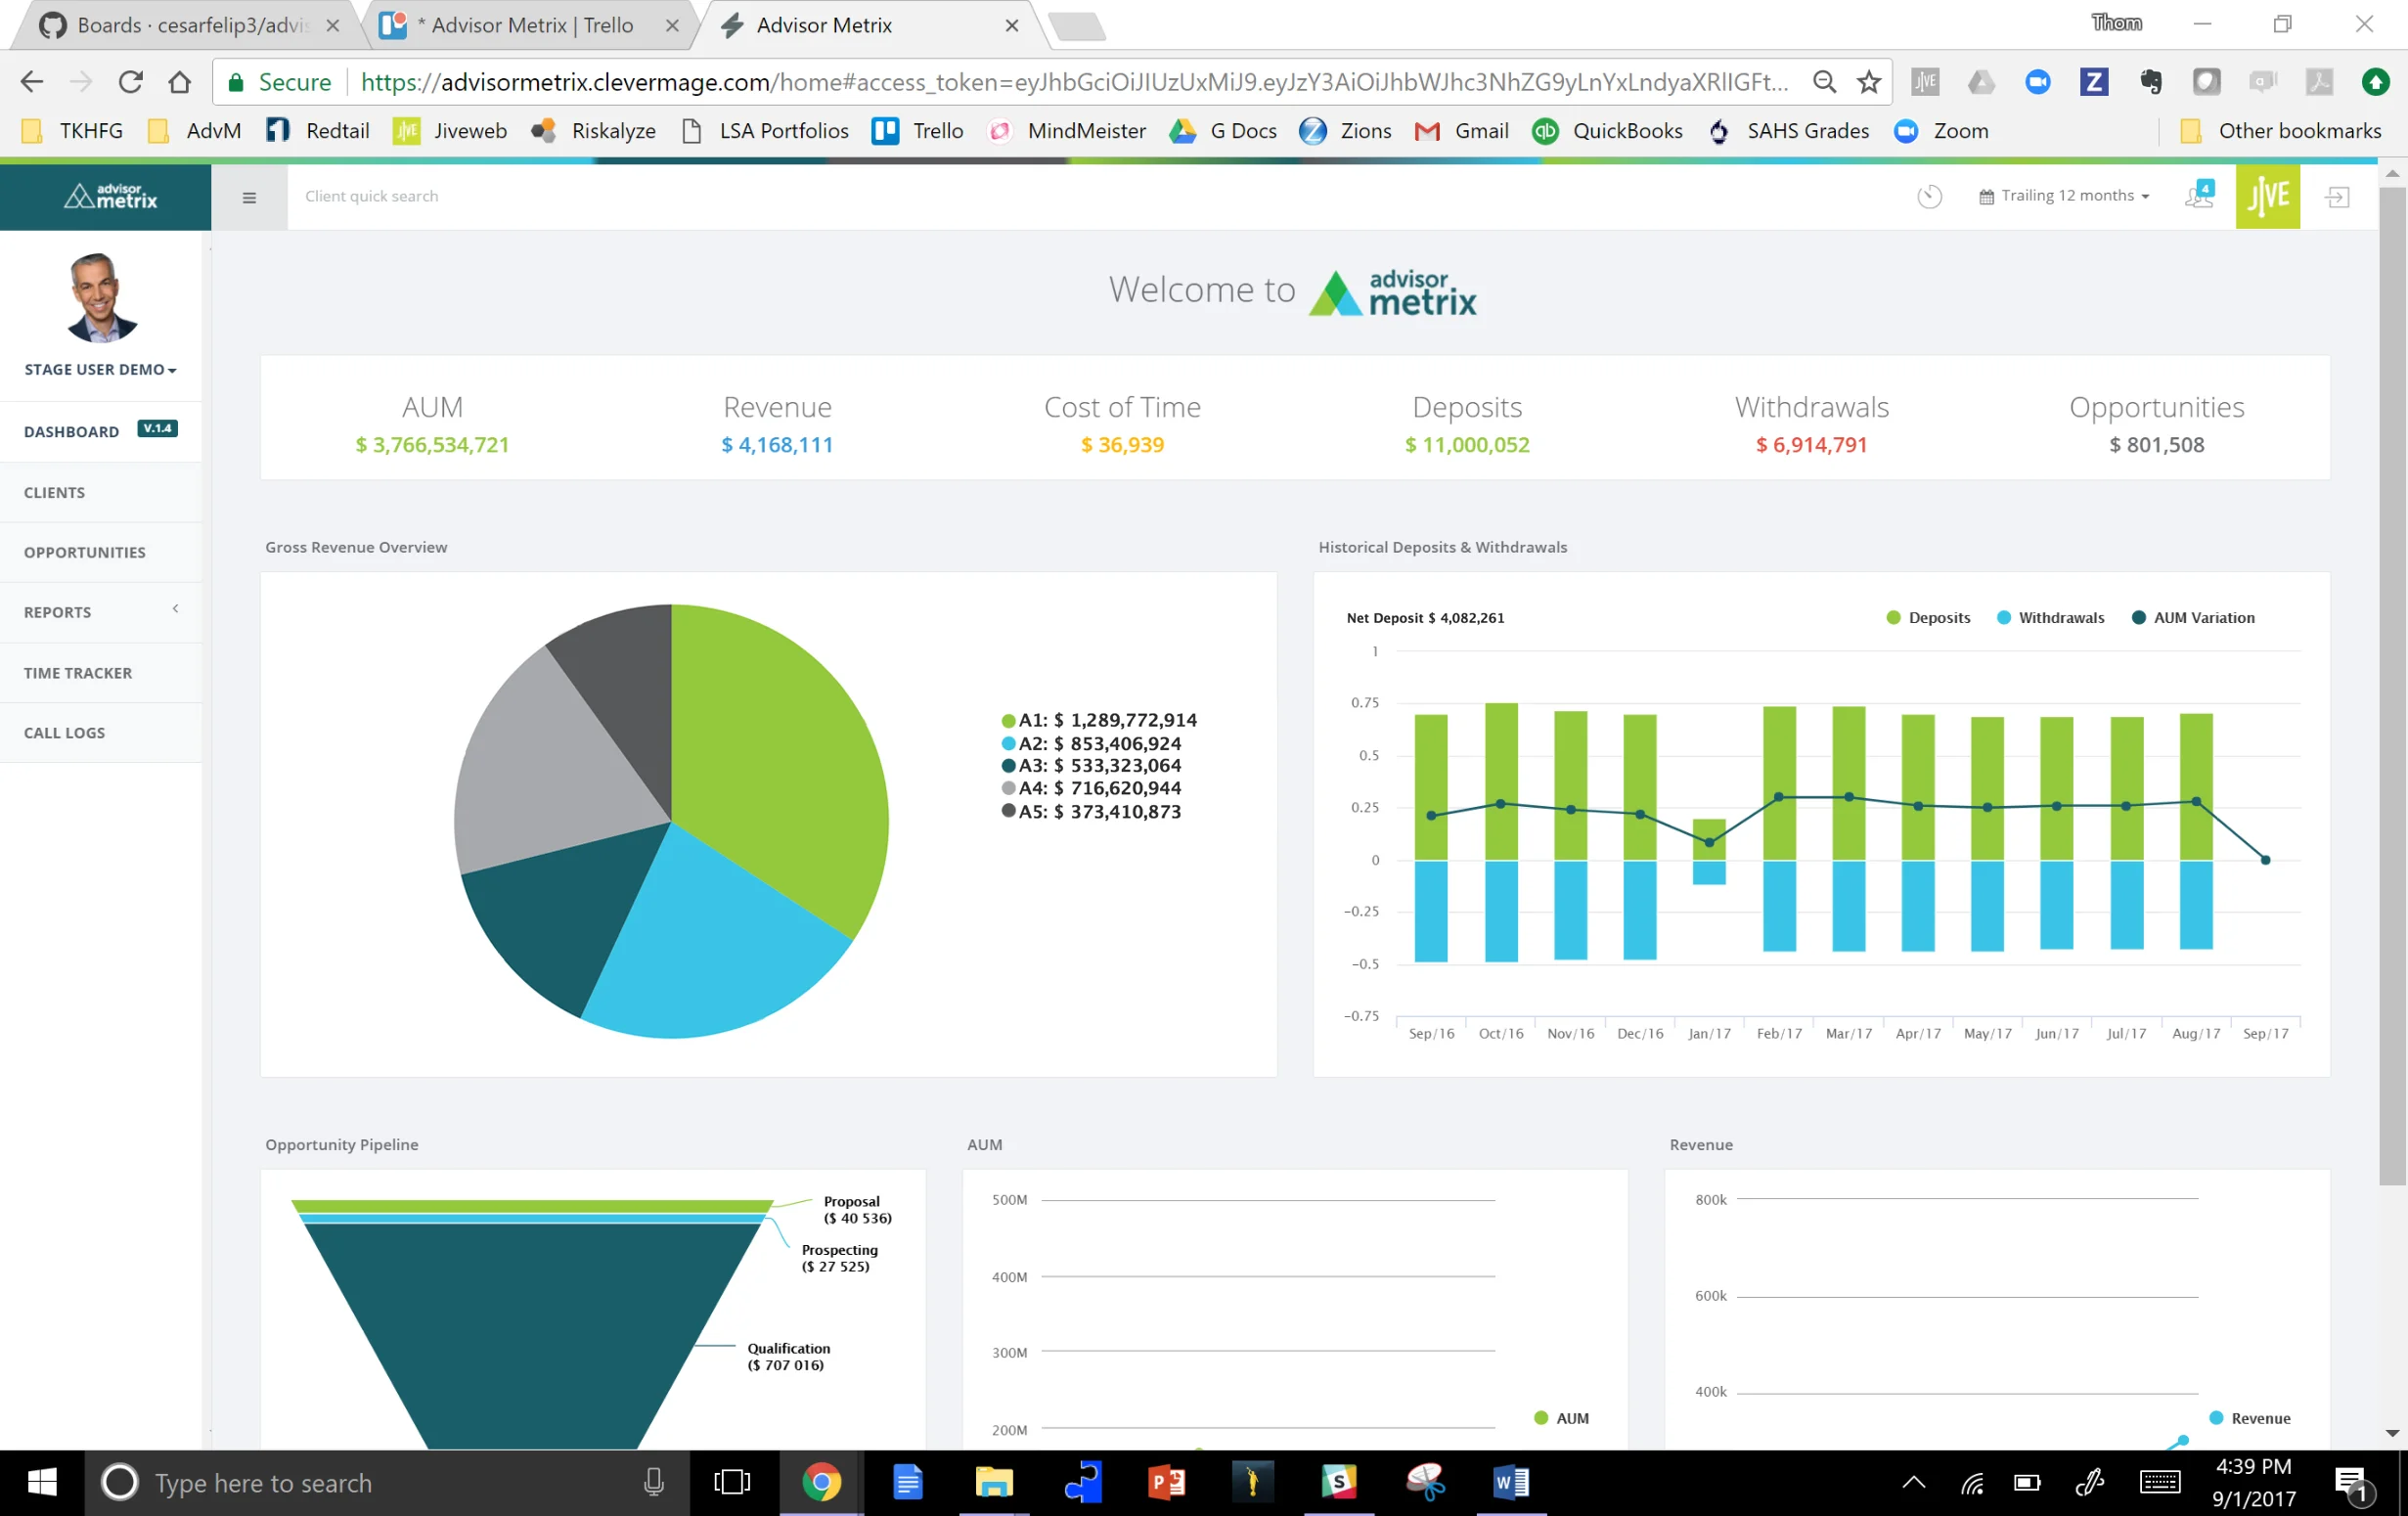
Task: Toggle A5 slice in pie legend
Action: [x=1091, y=811]
